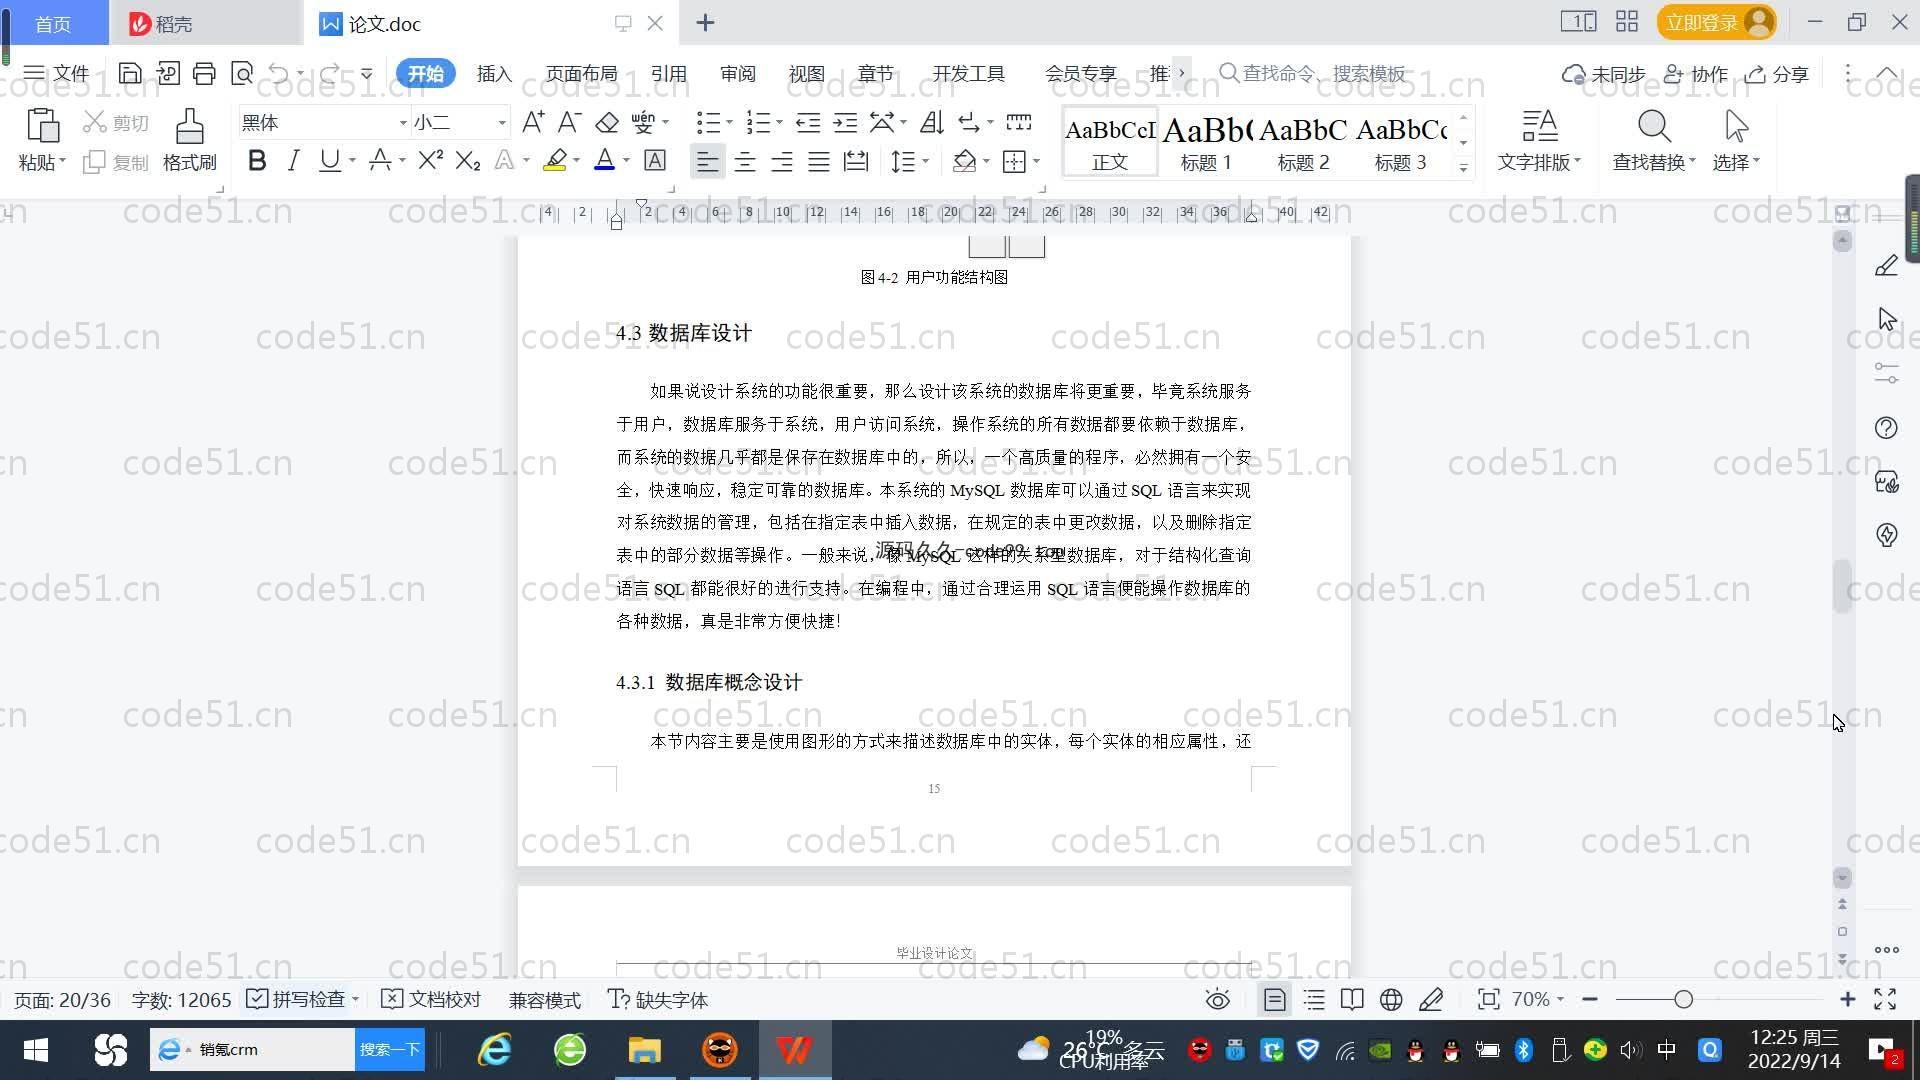Screen dimensions: 1920x1080
Task: Expand the bullet list dropdown arrow
Action: pyautogui.click(x=729, y=123)
